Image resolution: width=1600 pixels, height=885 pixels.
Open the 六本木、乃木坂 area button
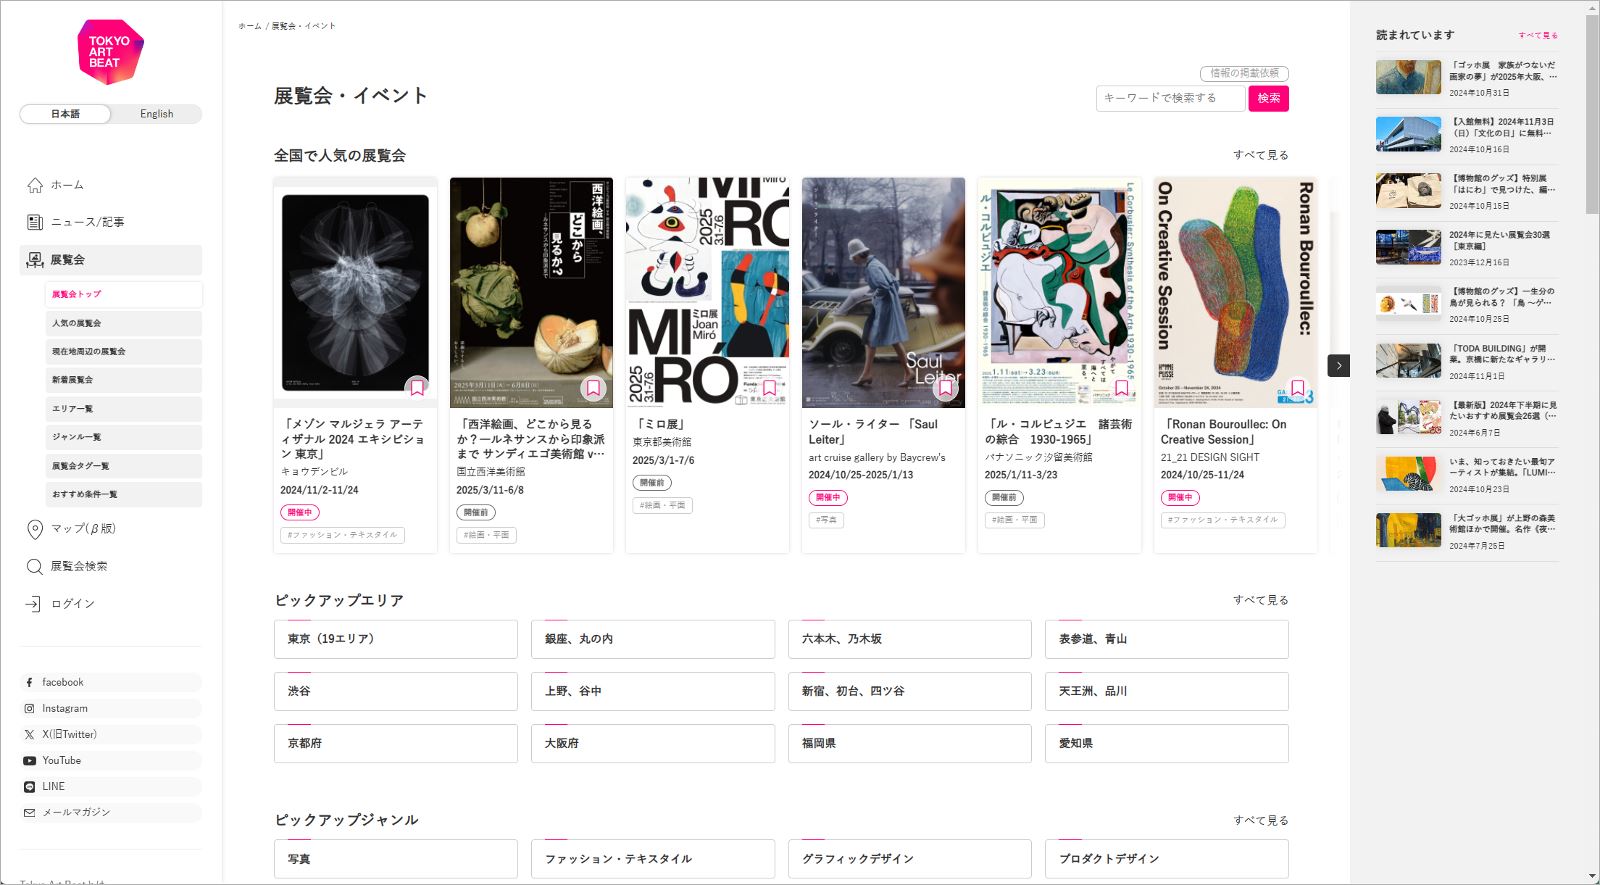[910, 639]
